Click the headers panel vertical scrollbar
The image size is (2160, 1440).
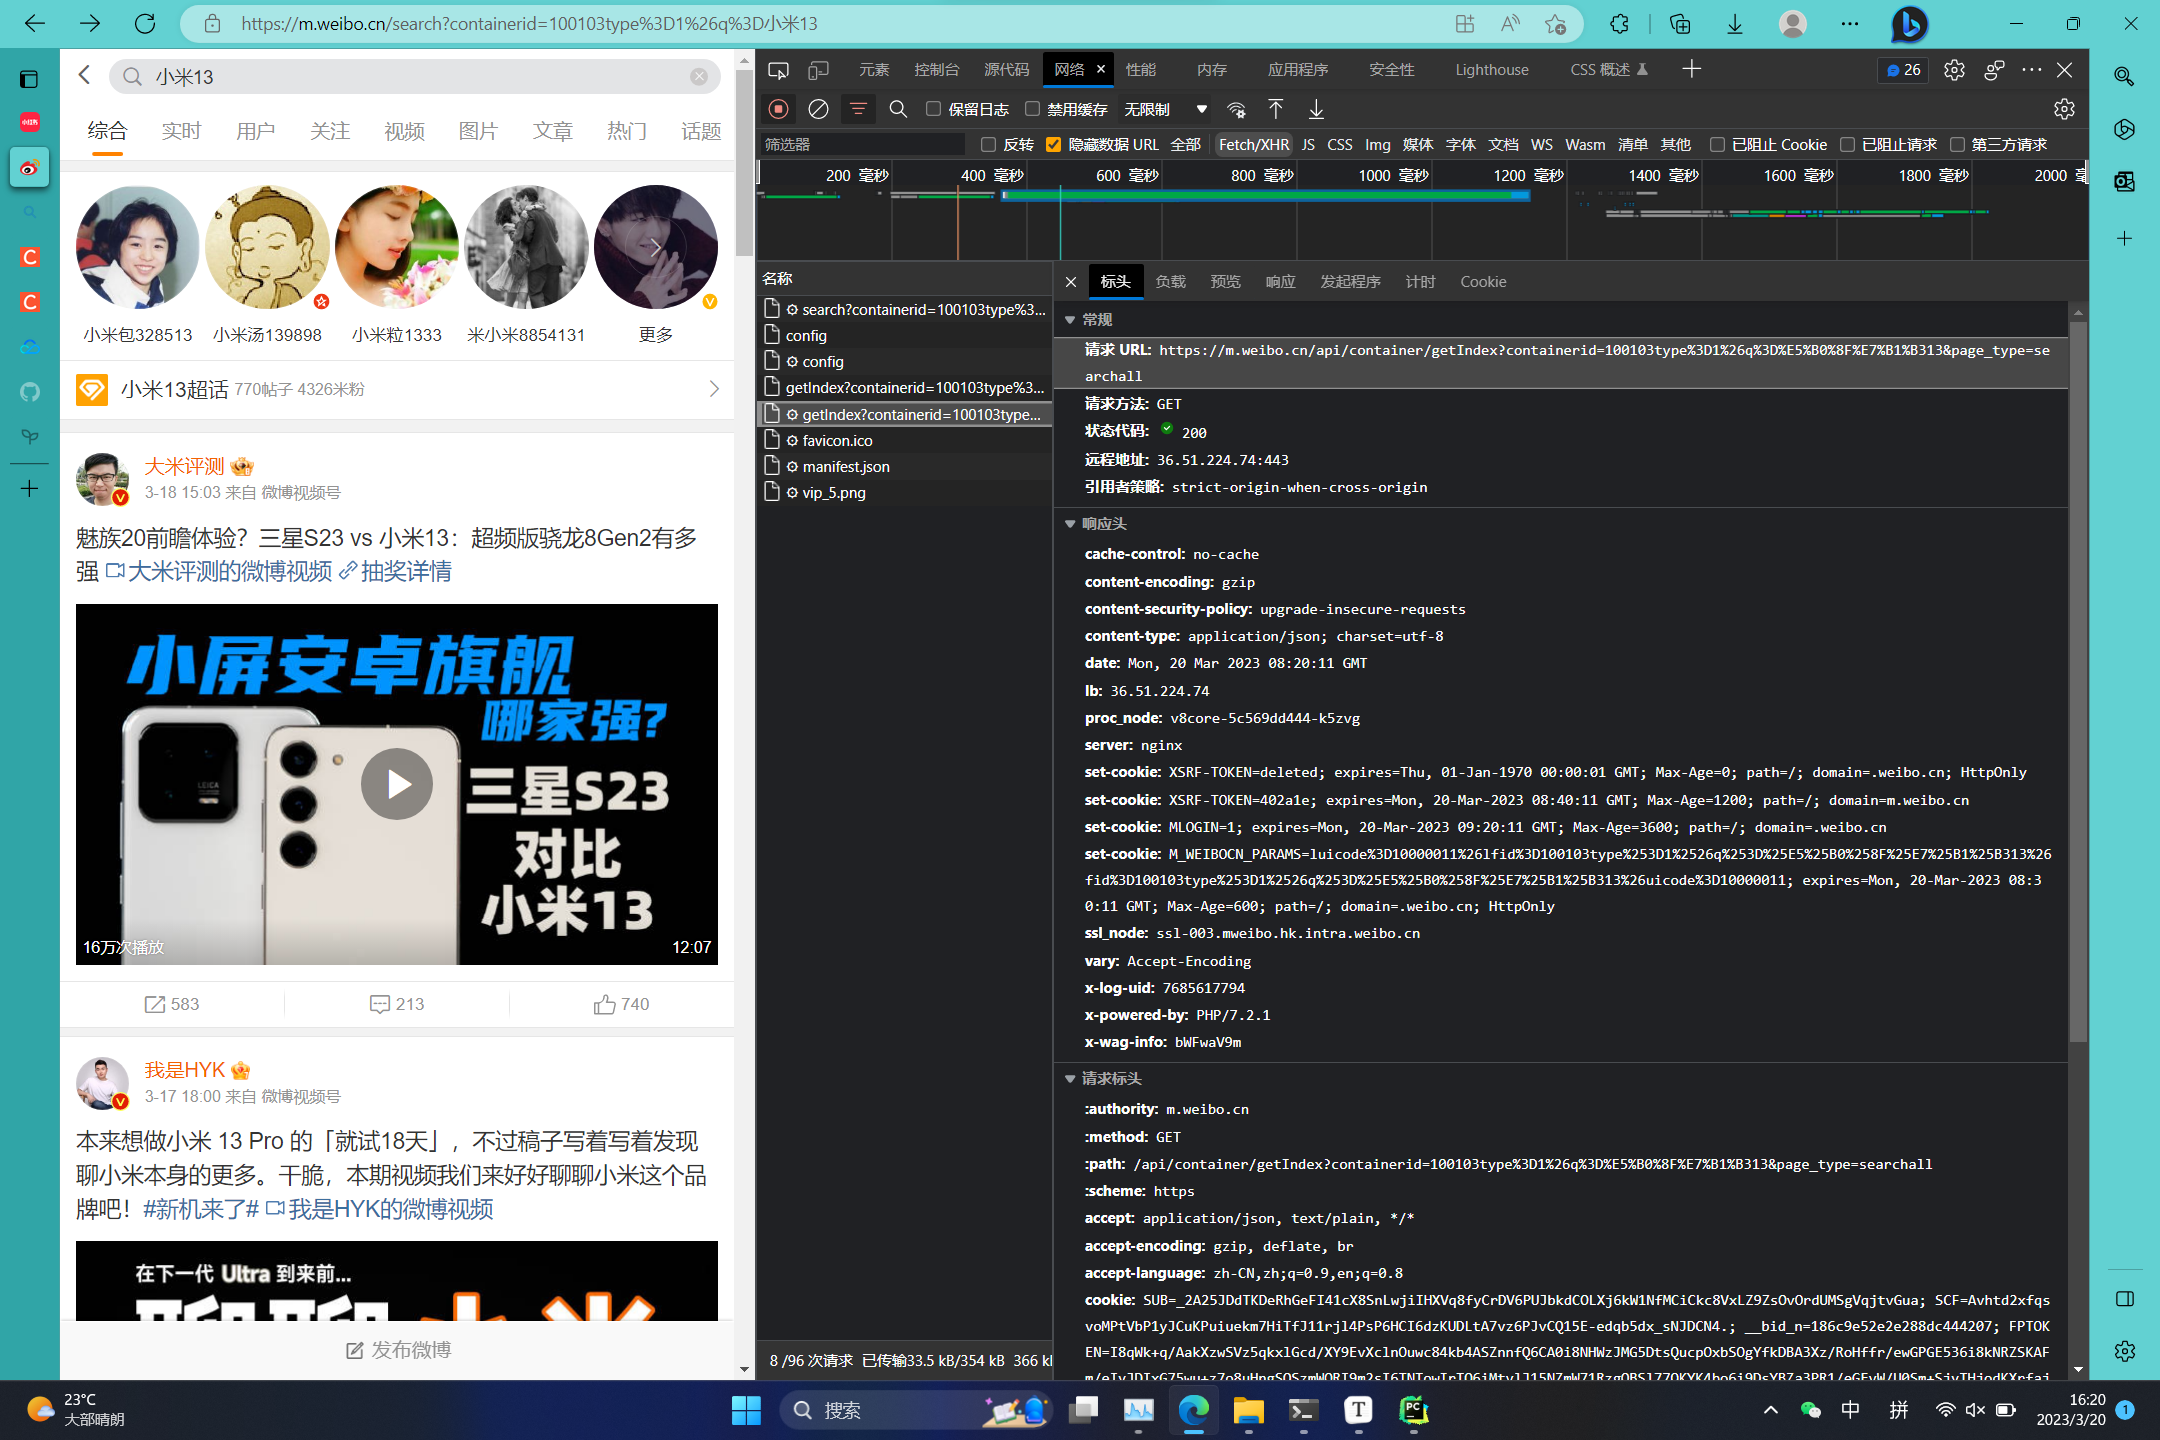click(2078, 680)
